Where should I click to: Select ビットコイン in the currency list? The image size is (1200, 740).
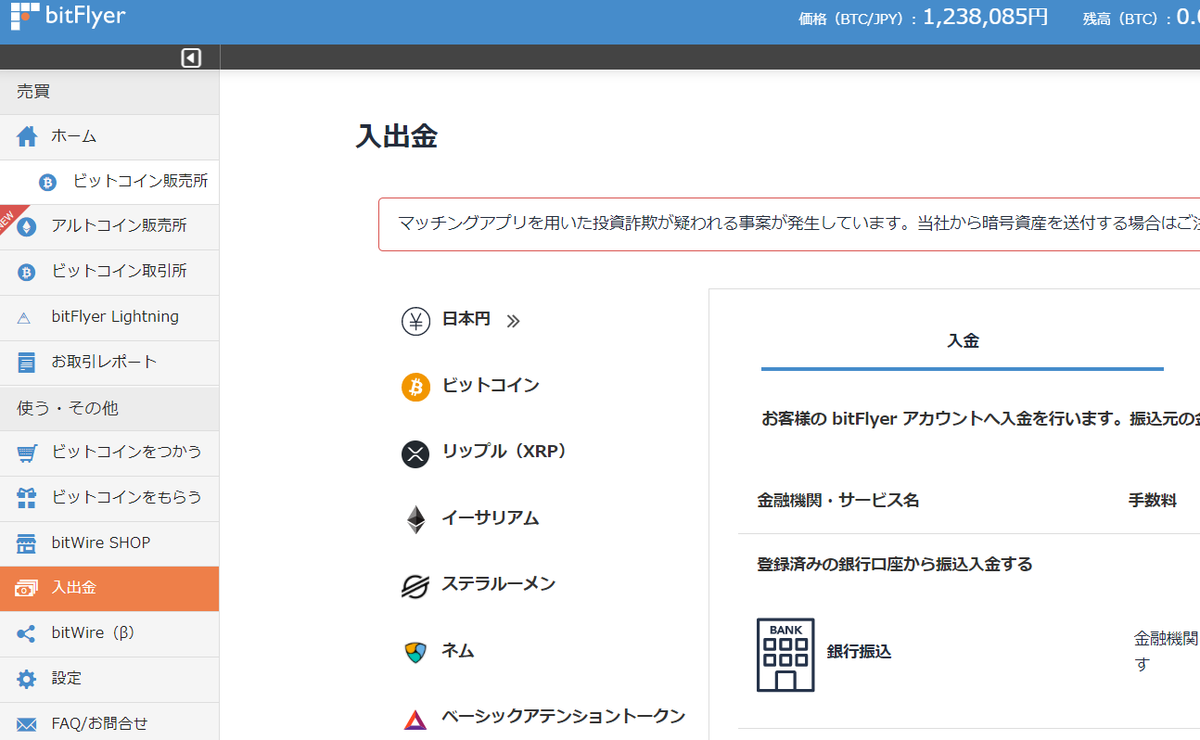[x=490, y=386]
